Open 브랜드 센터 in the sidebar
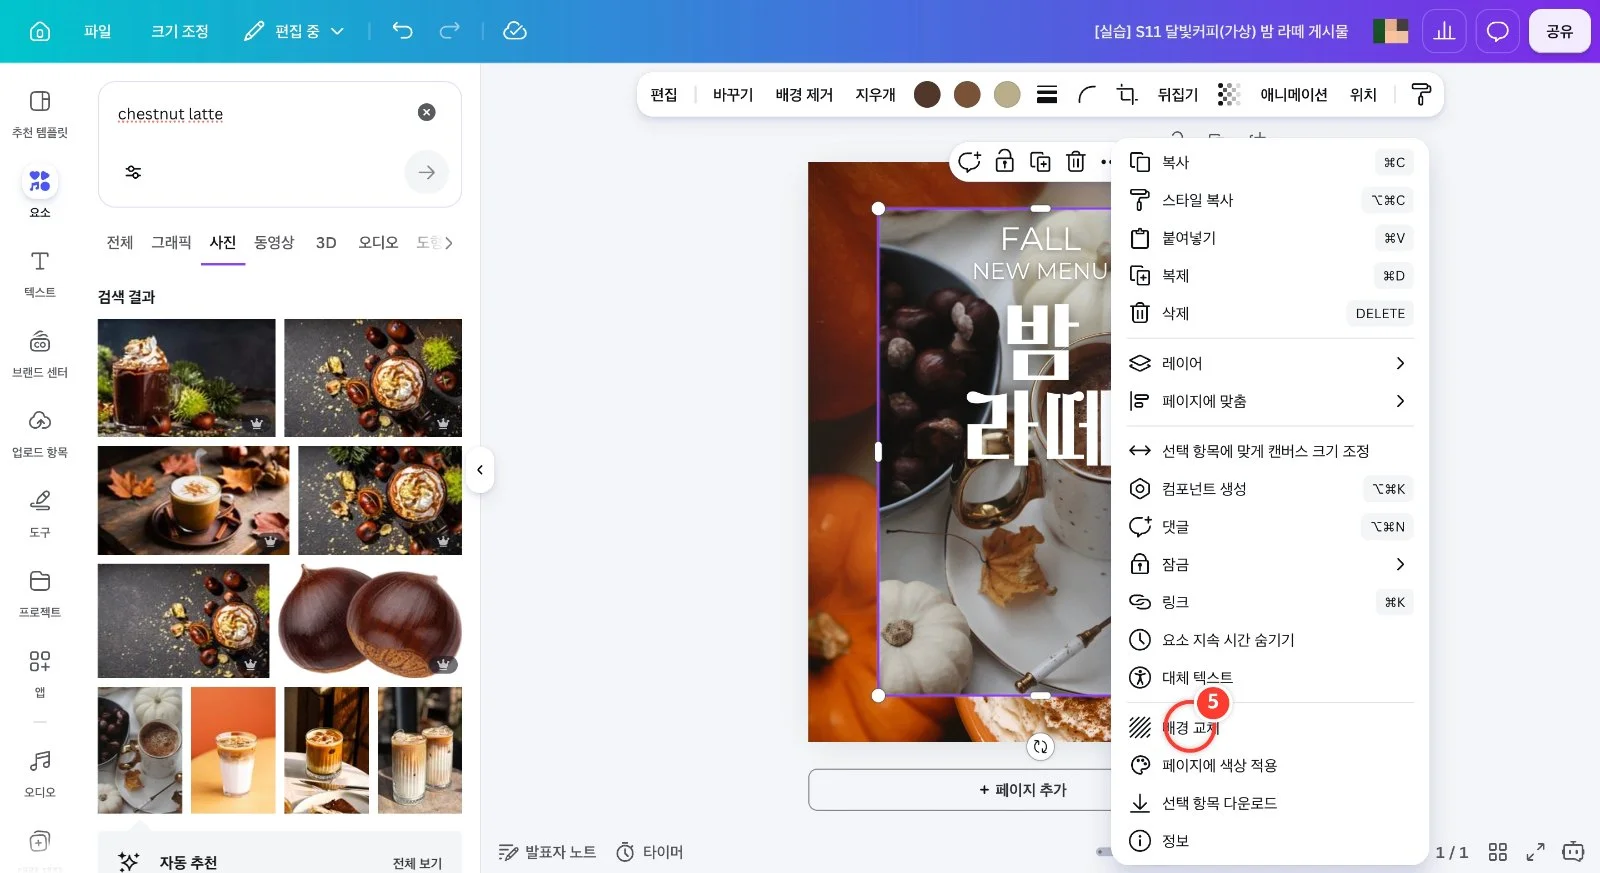1600x873 pixels. (x=40, y=352)
